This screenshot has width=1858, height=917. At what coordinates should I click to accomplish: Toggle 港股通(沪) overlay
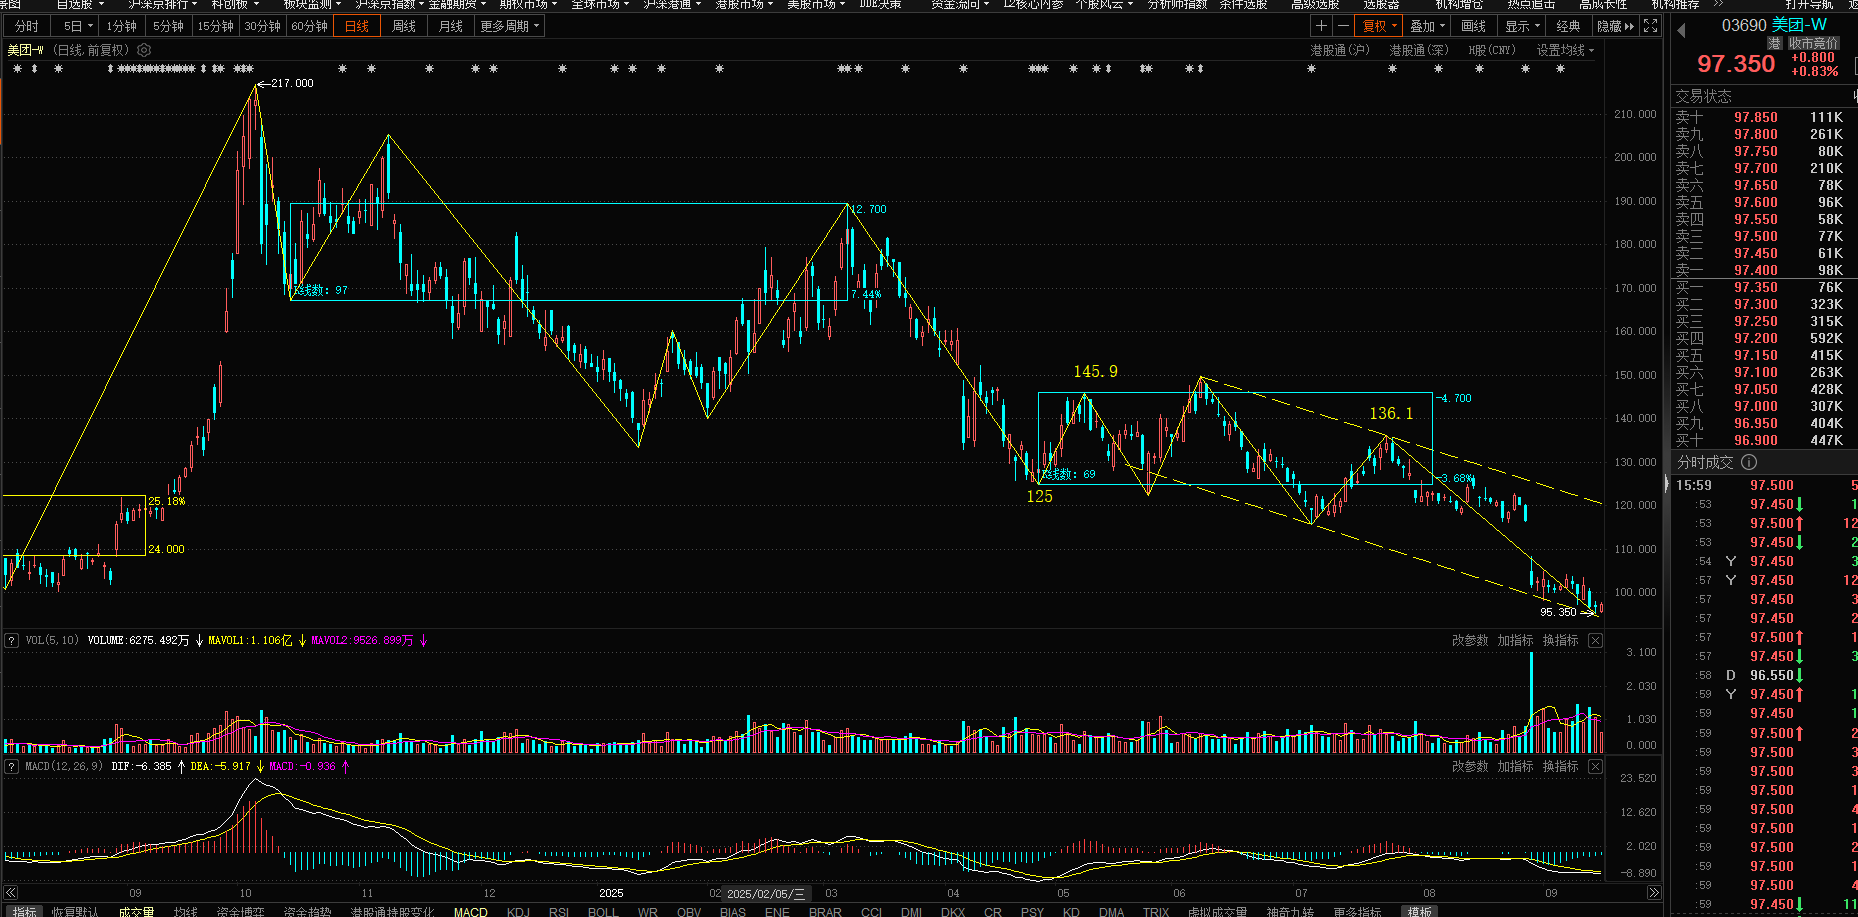point(1340,50)
